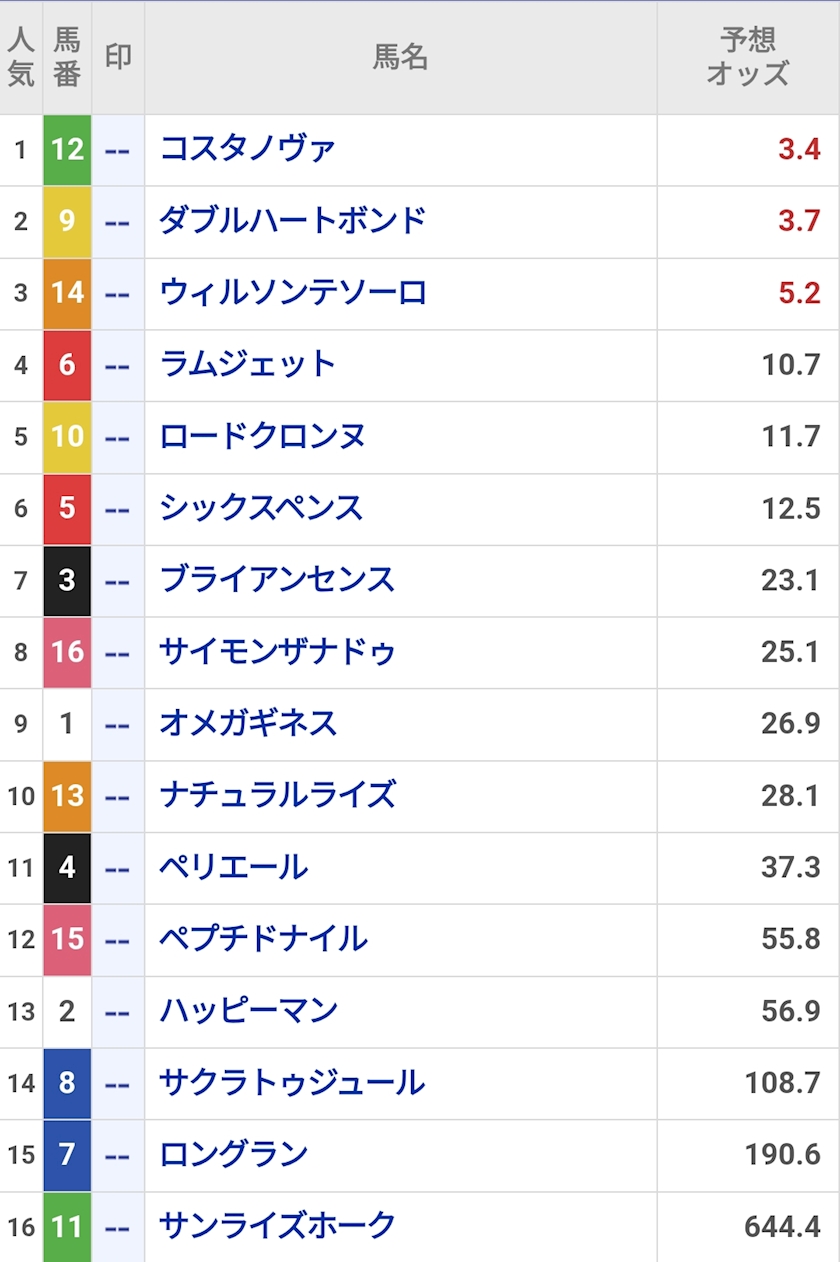The width and height of the screenshot is (840, 1262).
Task: Click green number 12 horse badge
Action: click(x=67, y=150)
